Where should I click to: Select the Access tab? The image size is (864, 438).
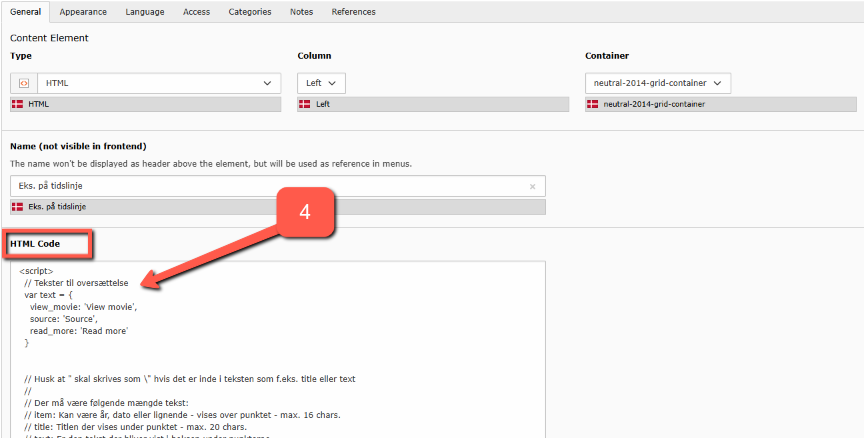196,12
